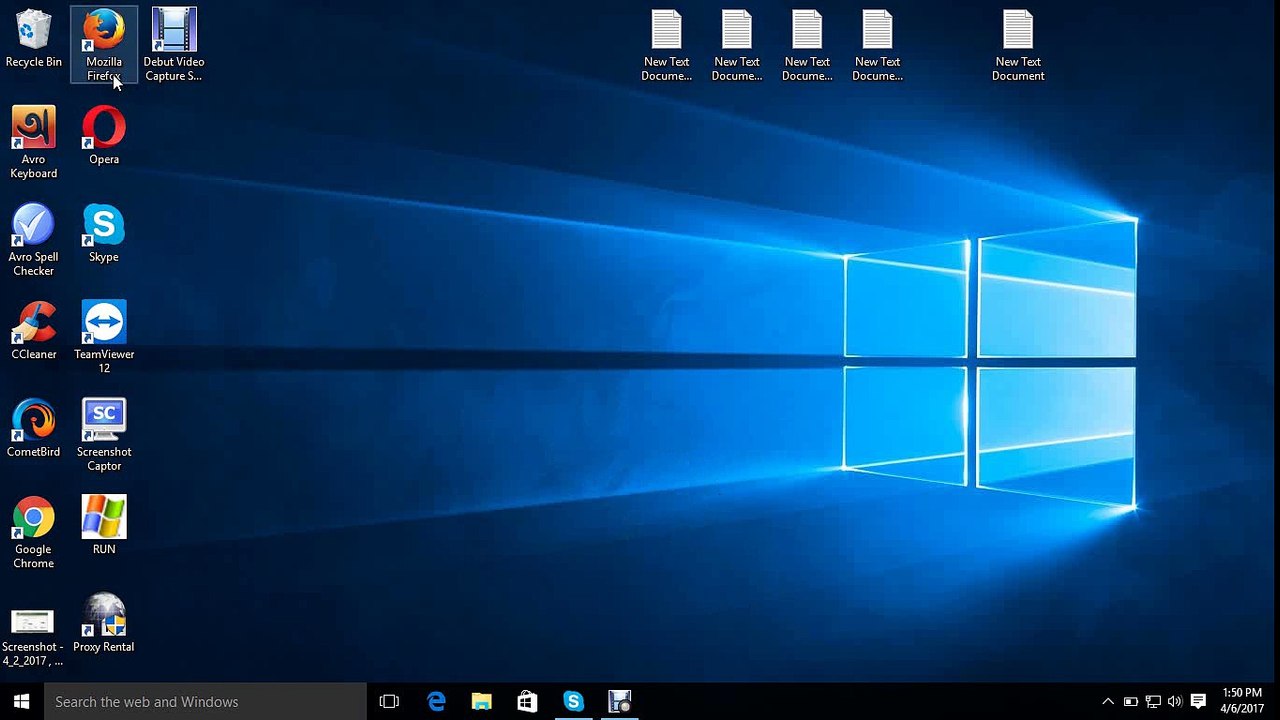Select the Opera browser desktop shortcut

pyautogui.click(x=104, y=136)
